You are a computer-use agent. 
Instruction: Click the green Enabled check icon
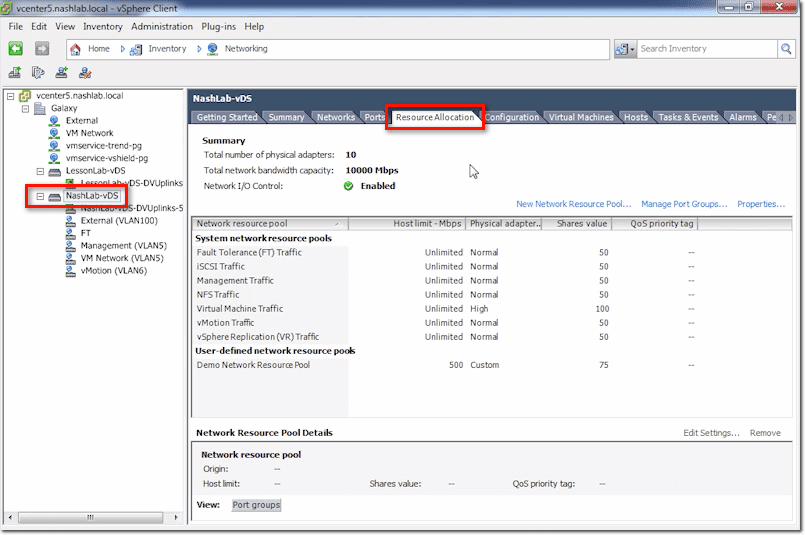click(x=349, y=186)
